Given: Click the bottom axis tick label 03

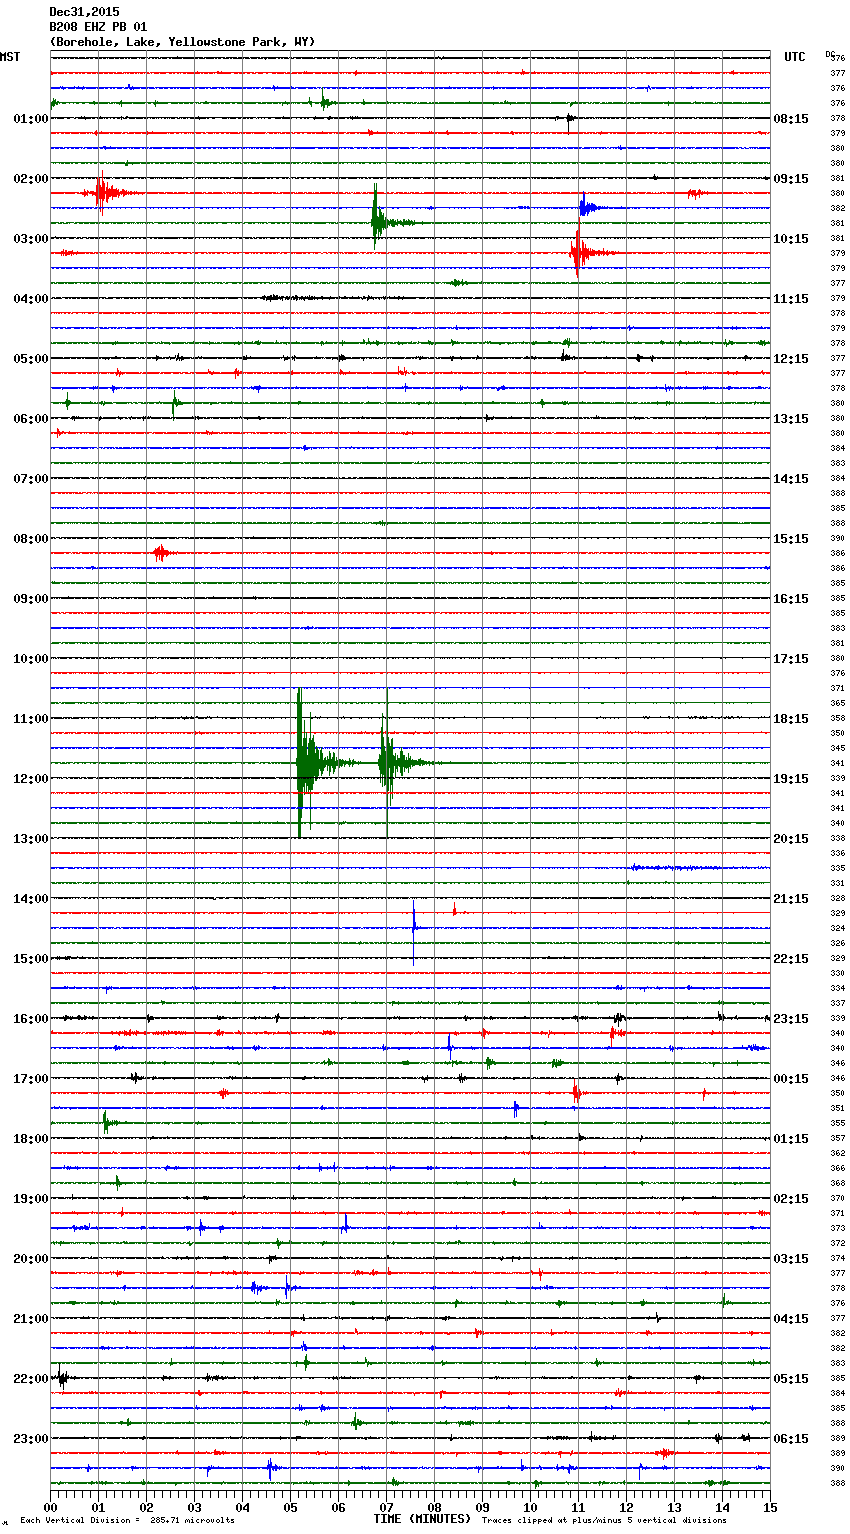Looking at the screenshot, I should [x=194, y=1507].
